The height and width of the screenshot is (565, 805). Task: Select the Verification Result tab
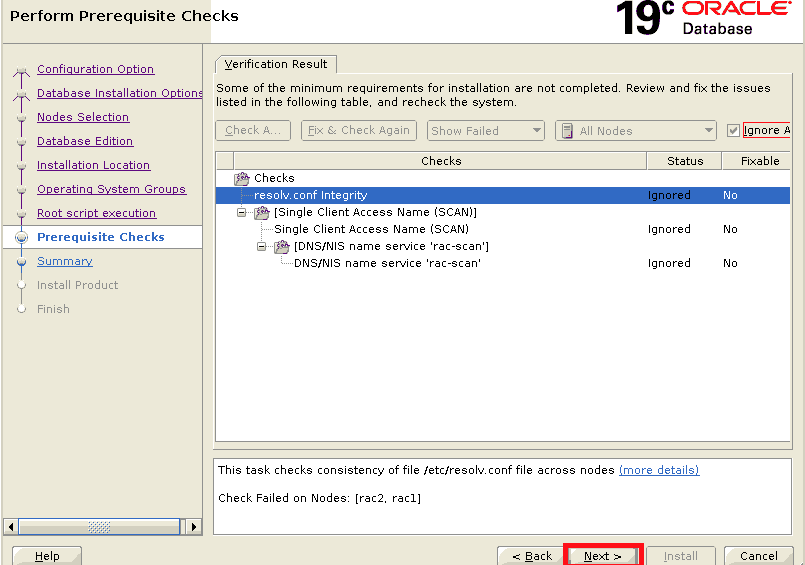pyautogui.click(x=276, y=64)
